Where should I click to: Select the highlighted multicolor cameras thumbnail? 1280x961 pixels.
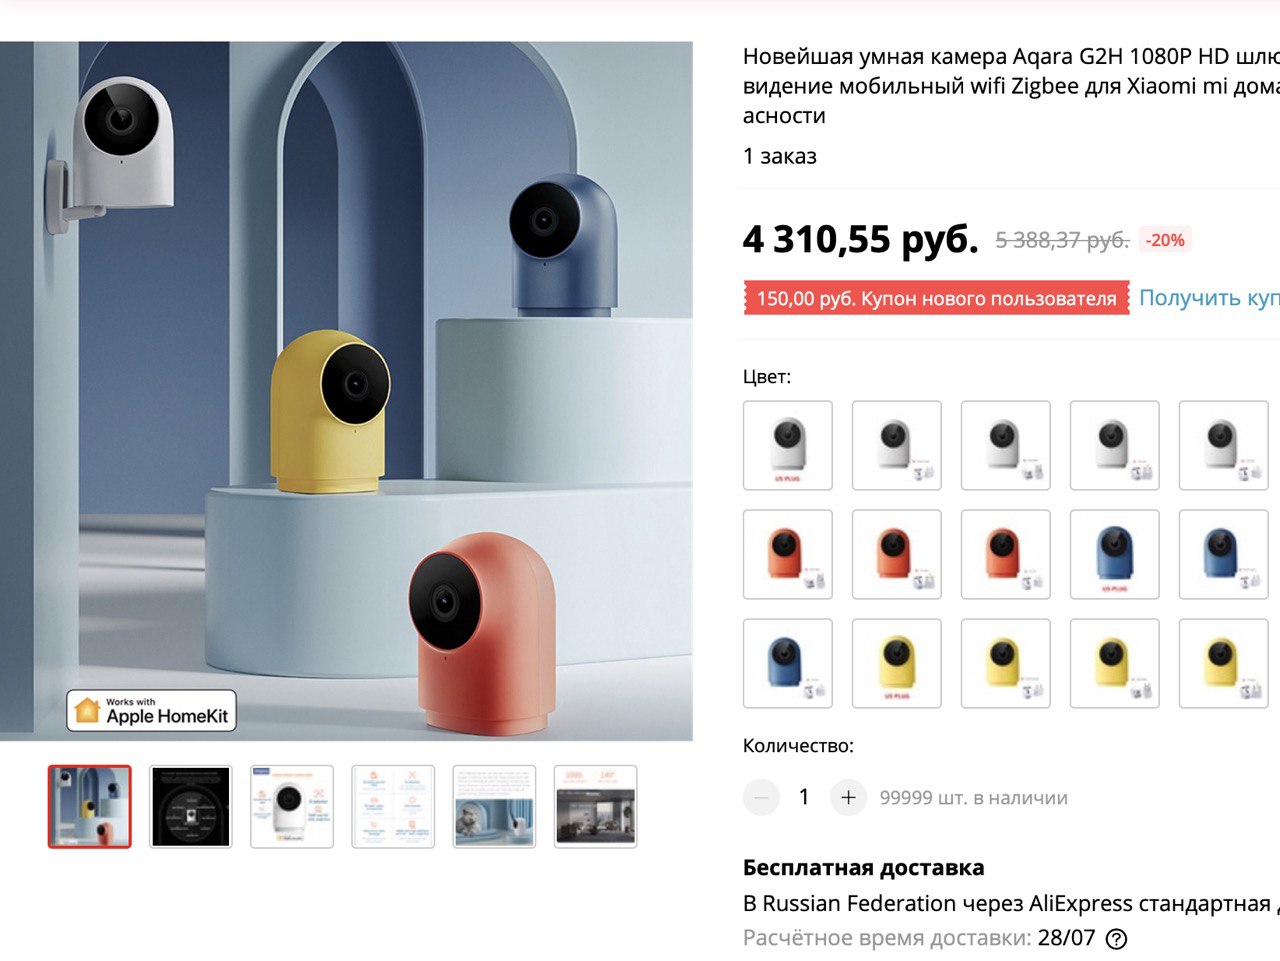pos(90,807)
